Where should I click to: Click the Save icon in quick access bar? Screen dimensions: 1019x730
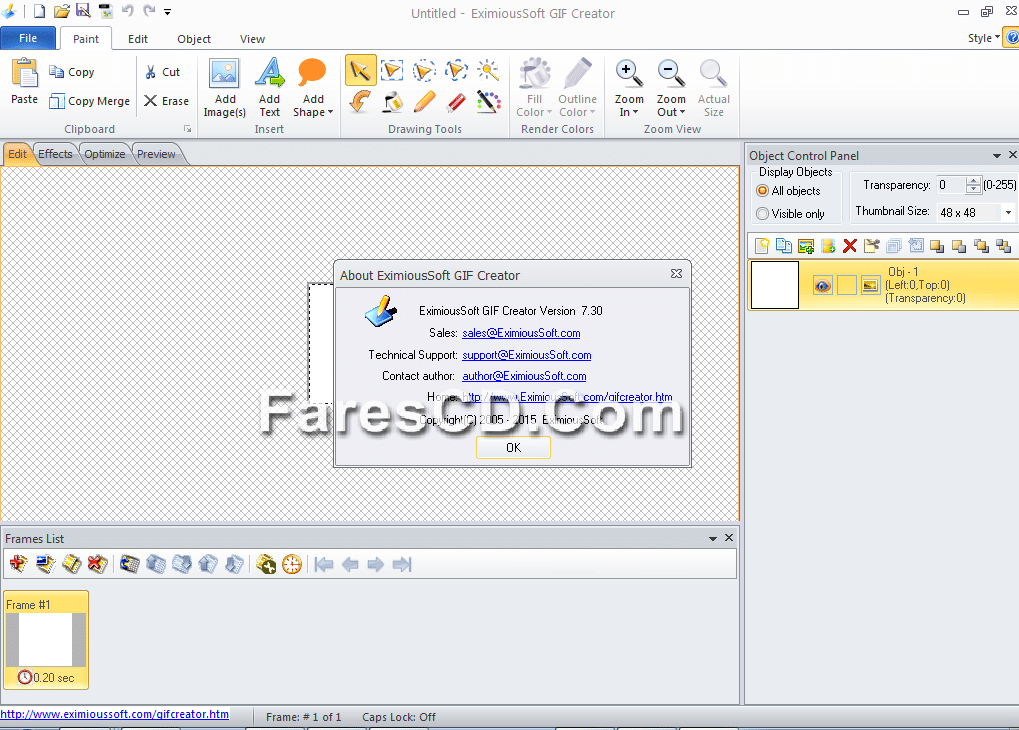coord(83,10)
